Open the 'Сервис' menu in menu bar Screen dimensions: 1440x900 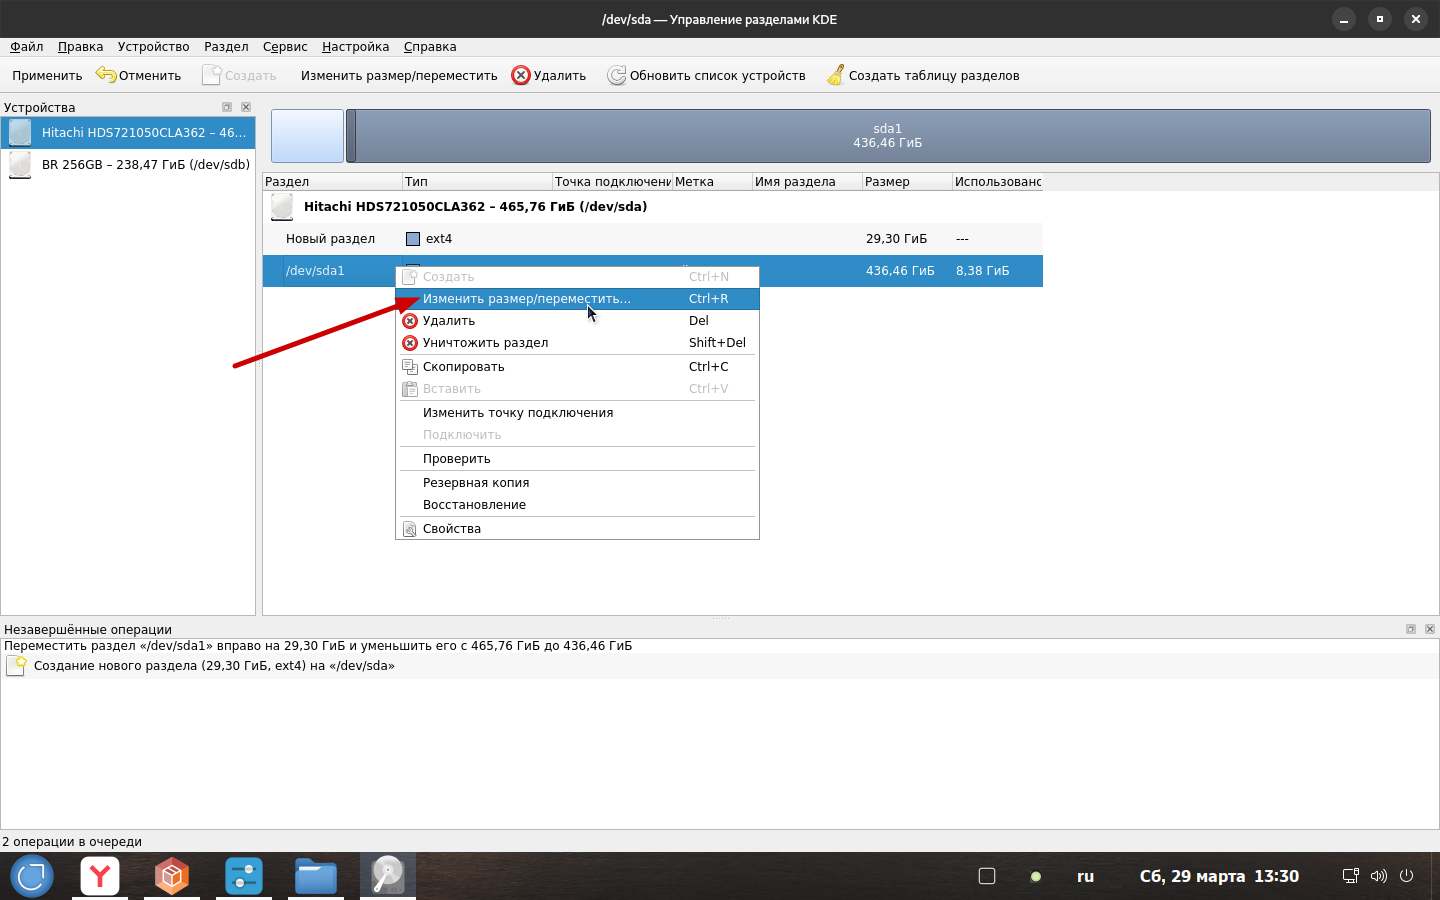[285, 47]
